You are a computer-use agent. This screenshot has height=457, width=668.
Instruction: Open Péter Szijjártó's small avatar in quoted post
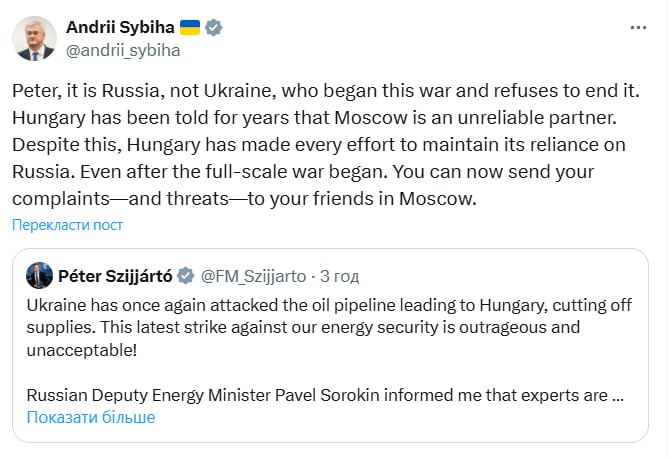pos(40,276)
